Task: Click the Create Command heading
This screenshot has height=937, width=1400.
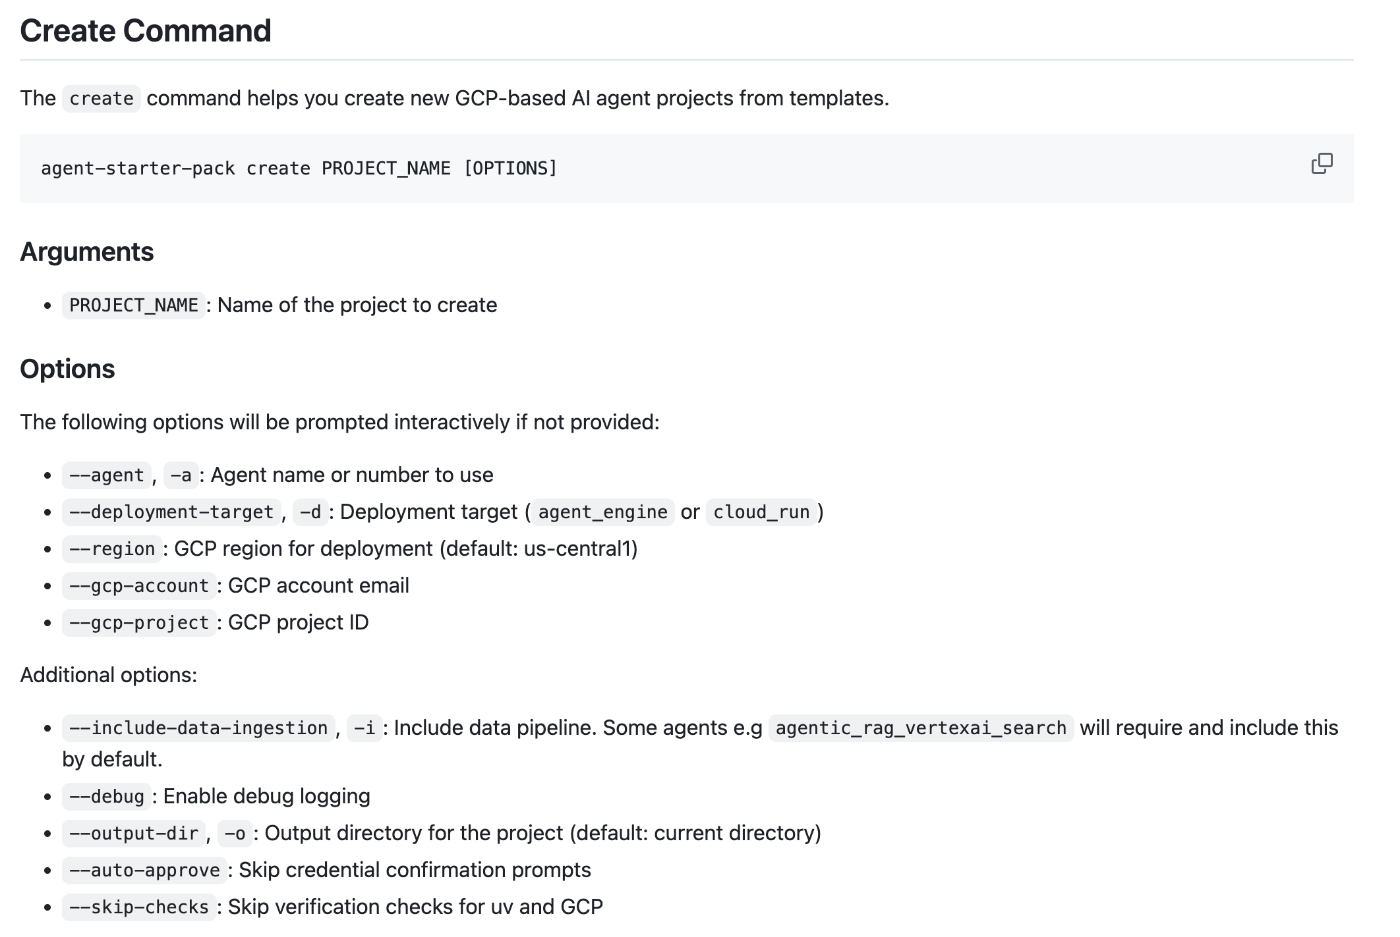Action: pyautogui.click(x=145, y=31)
